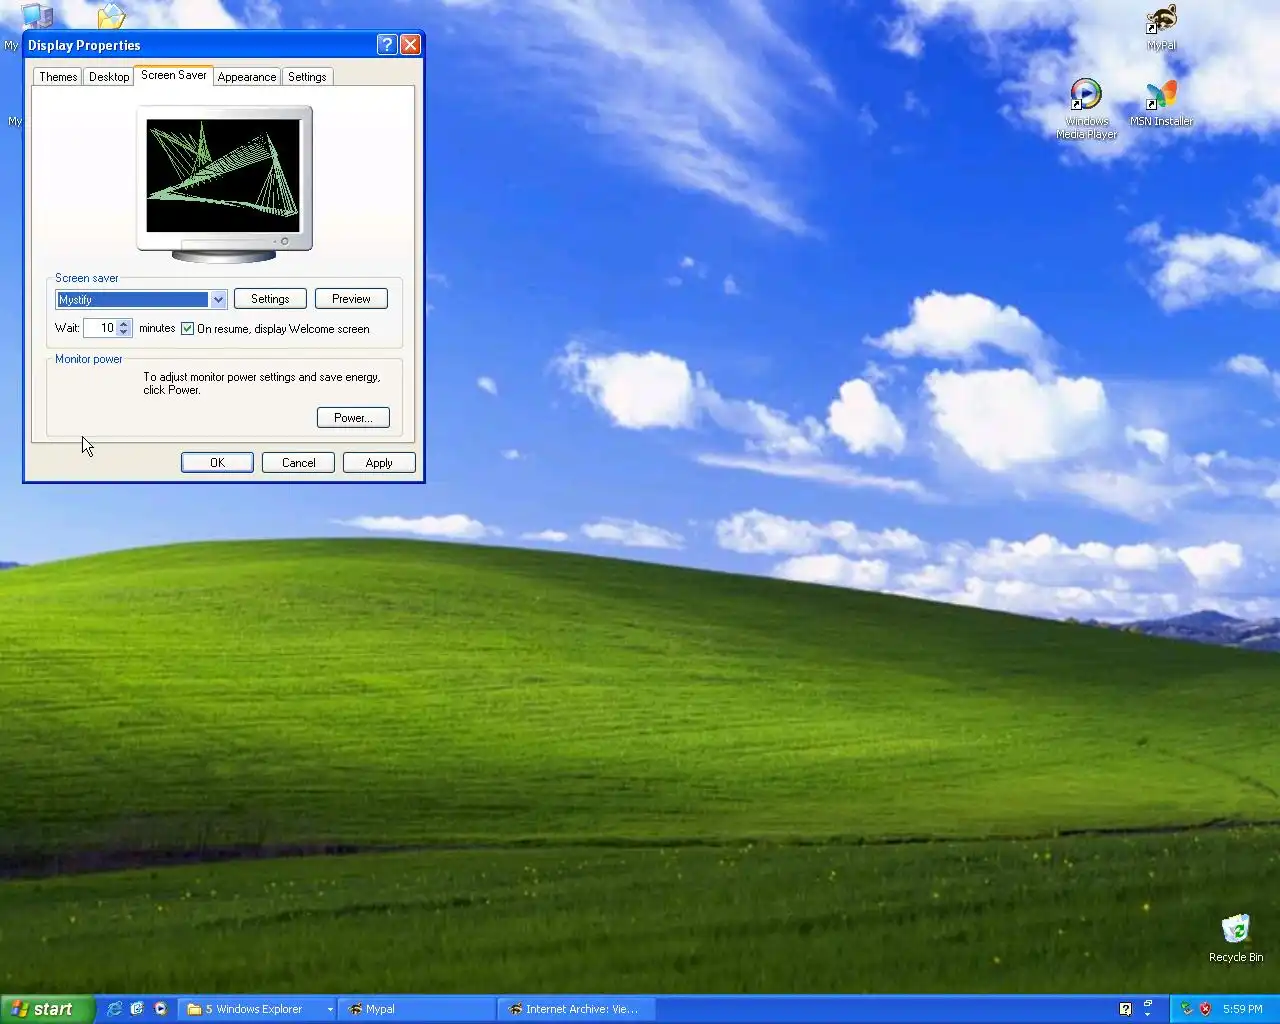The height and width of the screenshot is (1024, 1280).
Task: Click the 5:59 PM taskbar clock
Action: (x=1242, y=1009)
